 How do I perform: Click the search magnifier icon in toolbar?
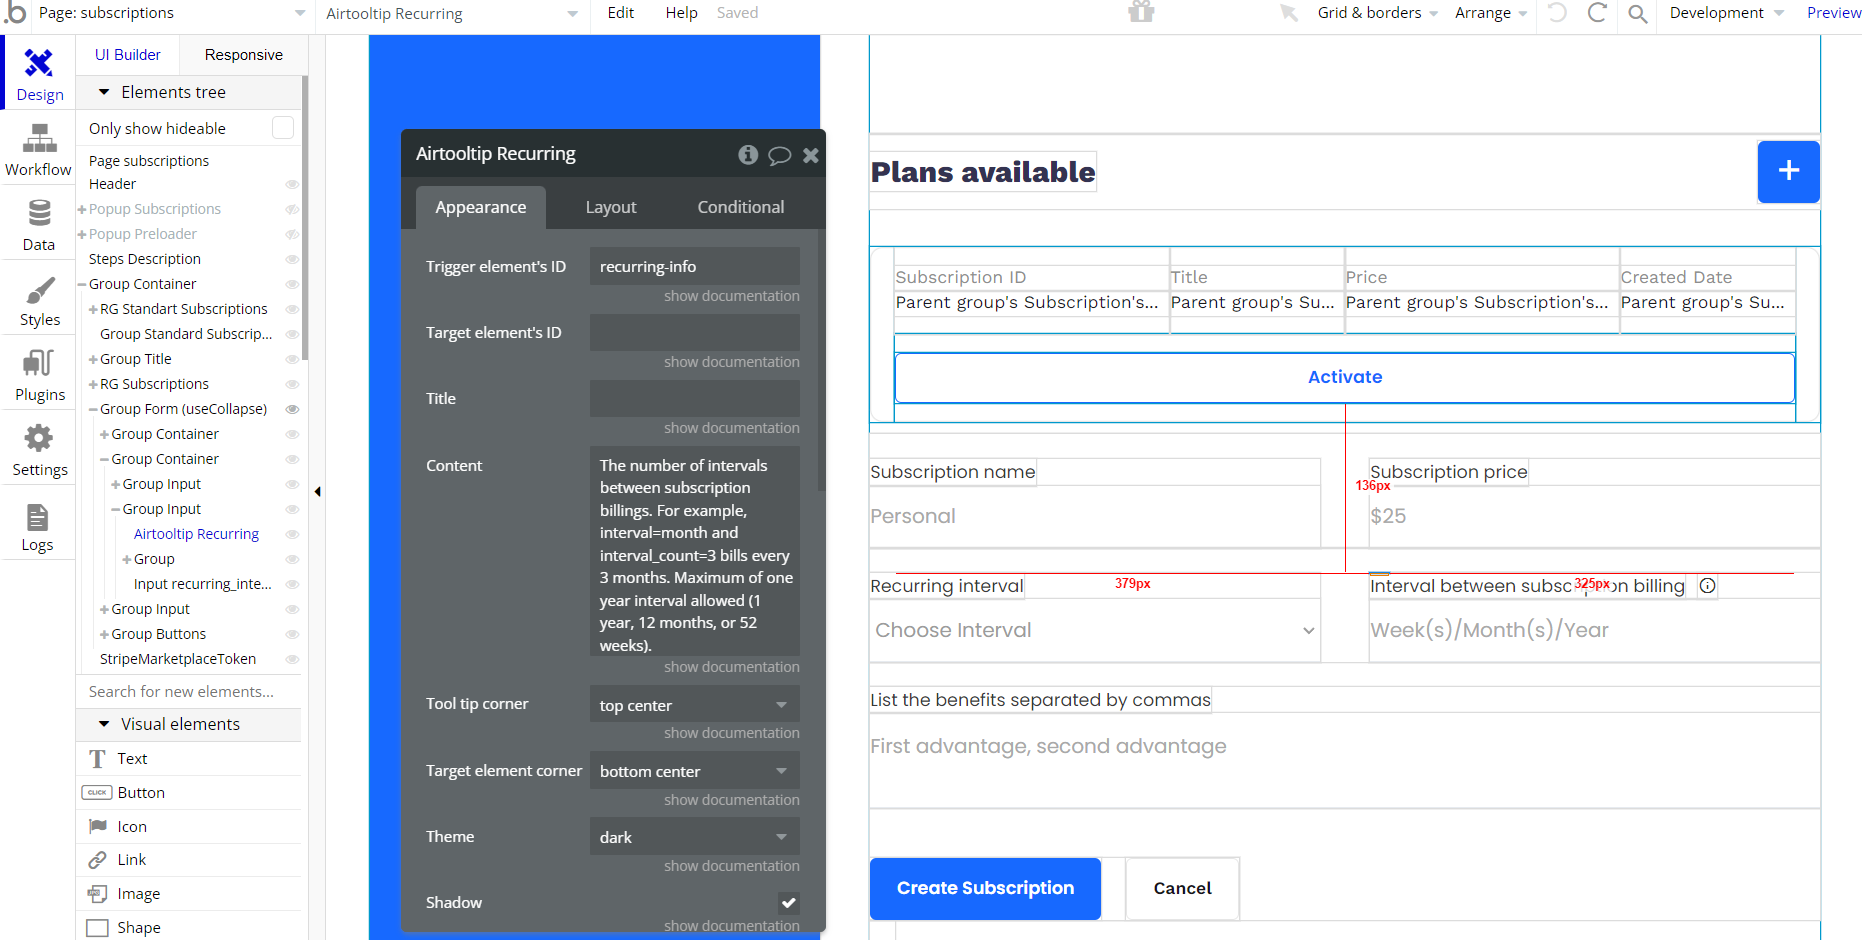click(x=1637, y=14)
